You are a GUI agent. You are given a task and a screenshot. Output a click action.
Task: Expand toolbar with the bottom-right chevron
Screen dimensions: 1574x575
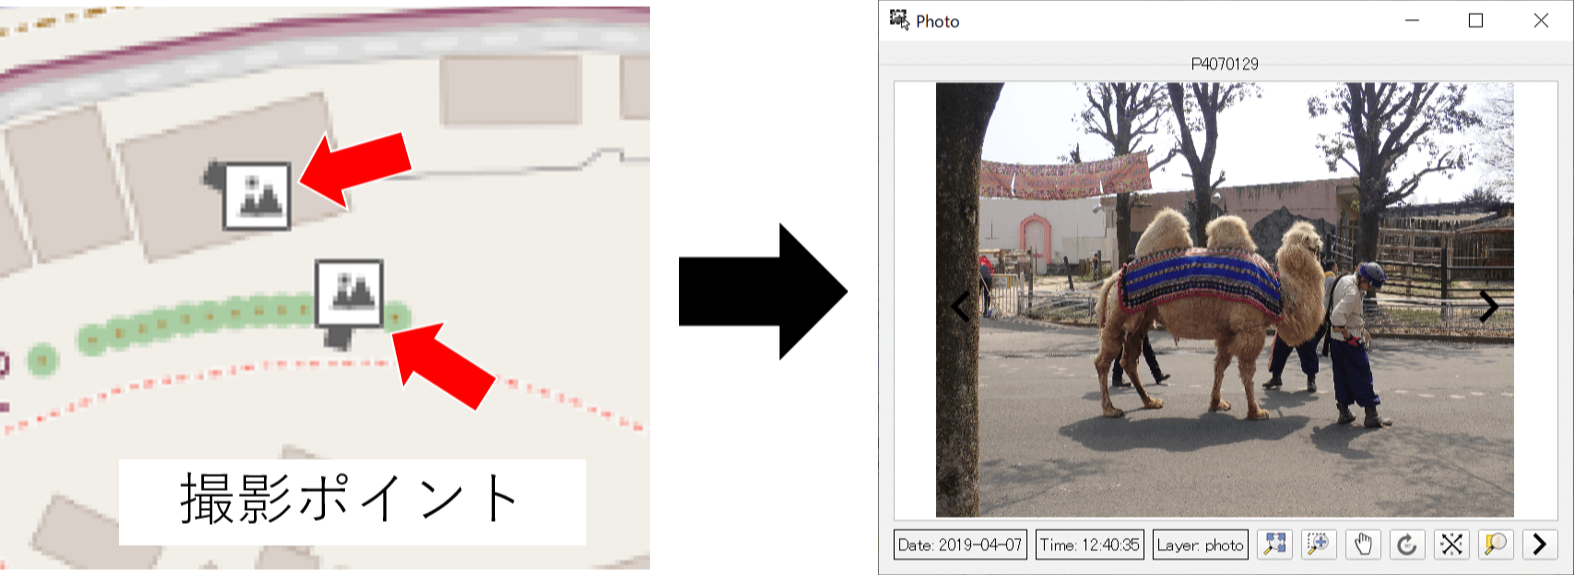(1540, 544)
